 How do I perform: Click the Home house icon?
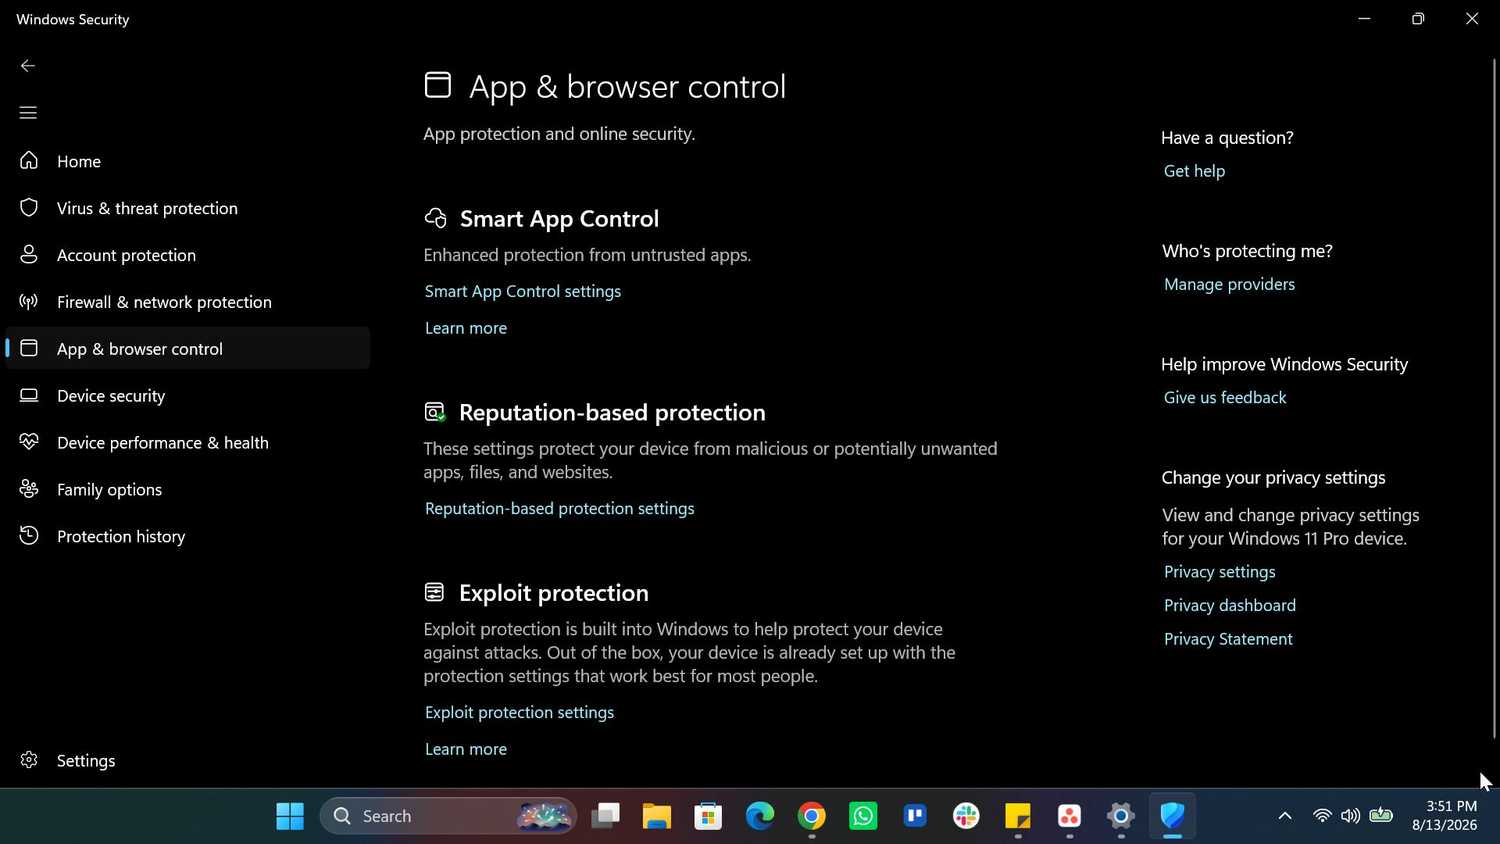pyautogui.click(x=29, y=160)
